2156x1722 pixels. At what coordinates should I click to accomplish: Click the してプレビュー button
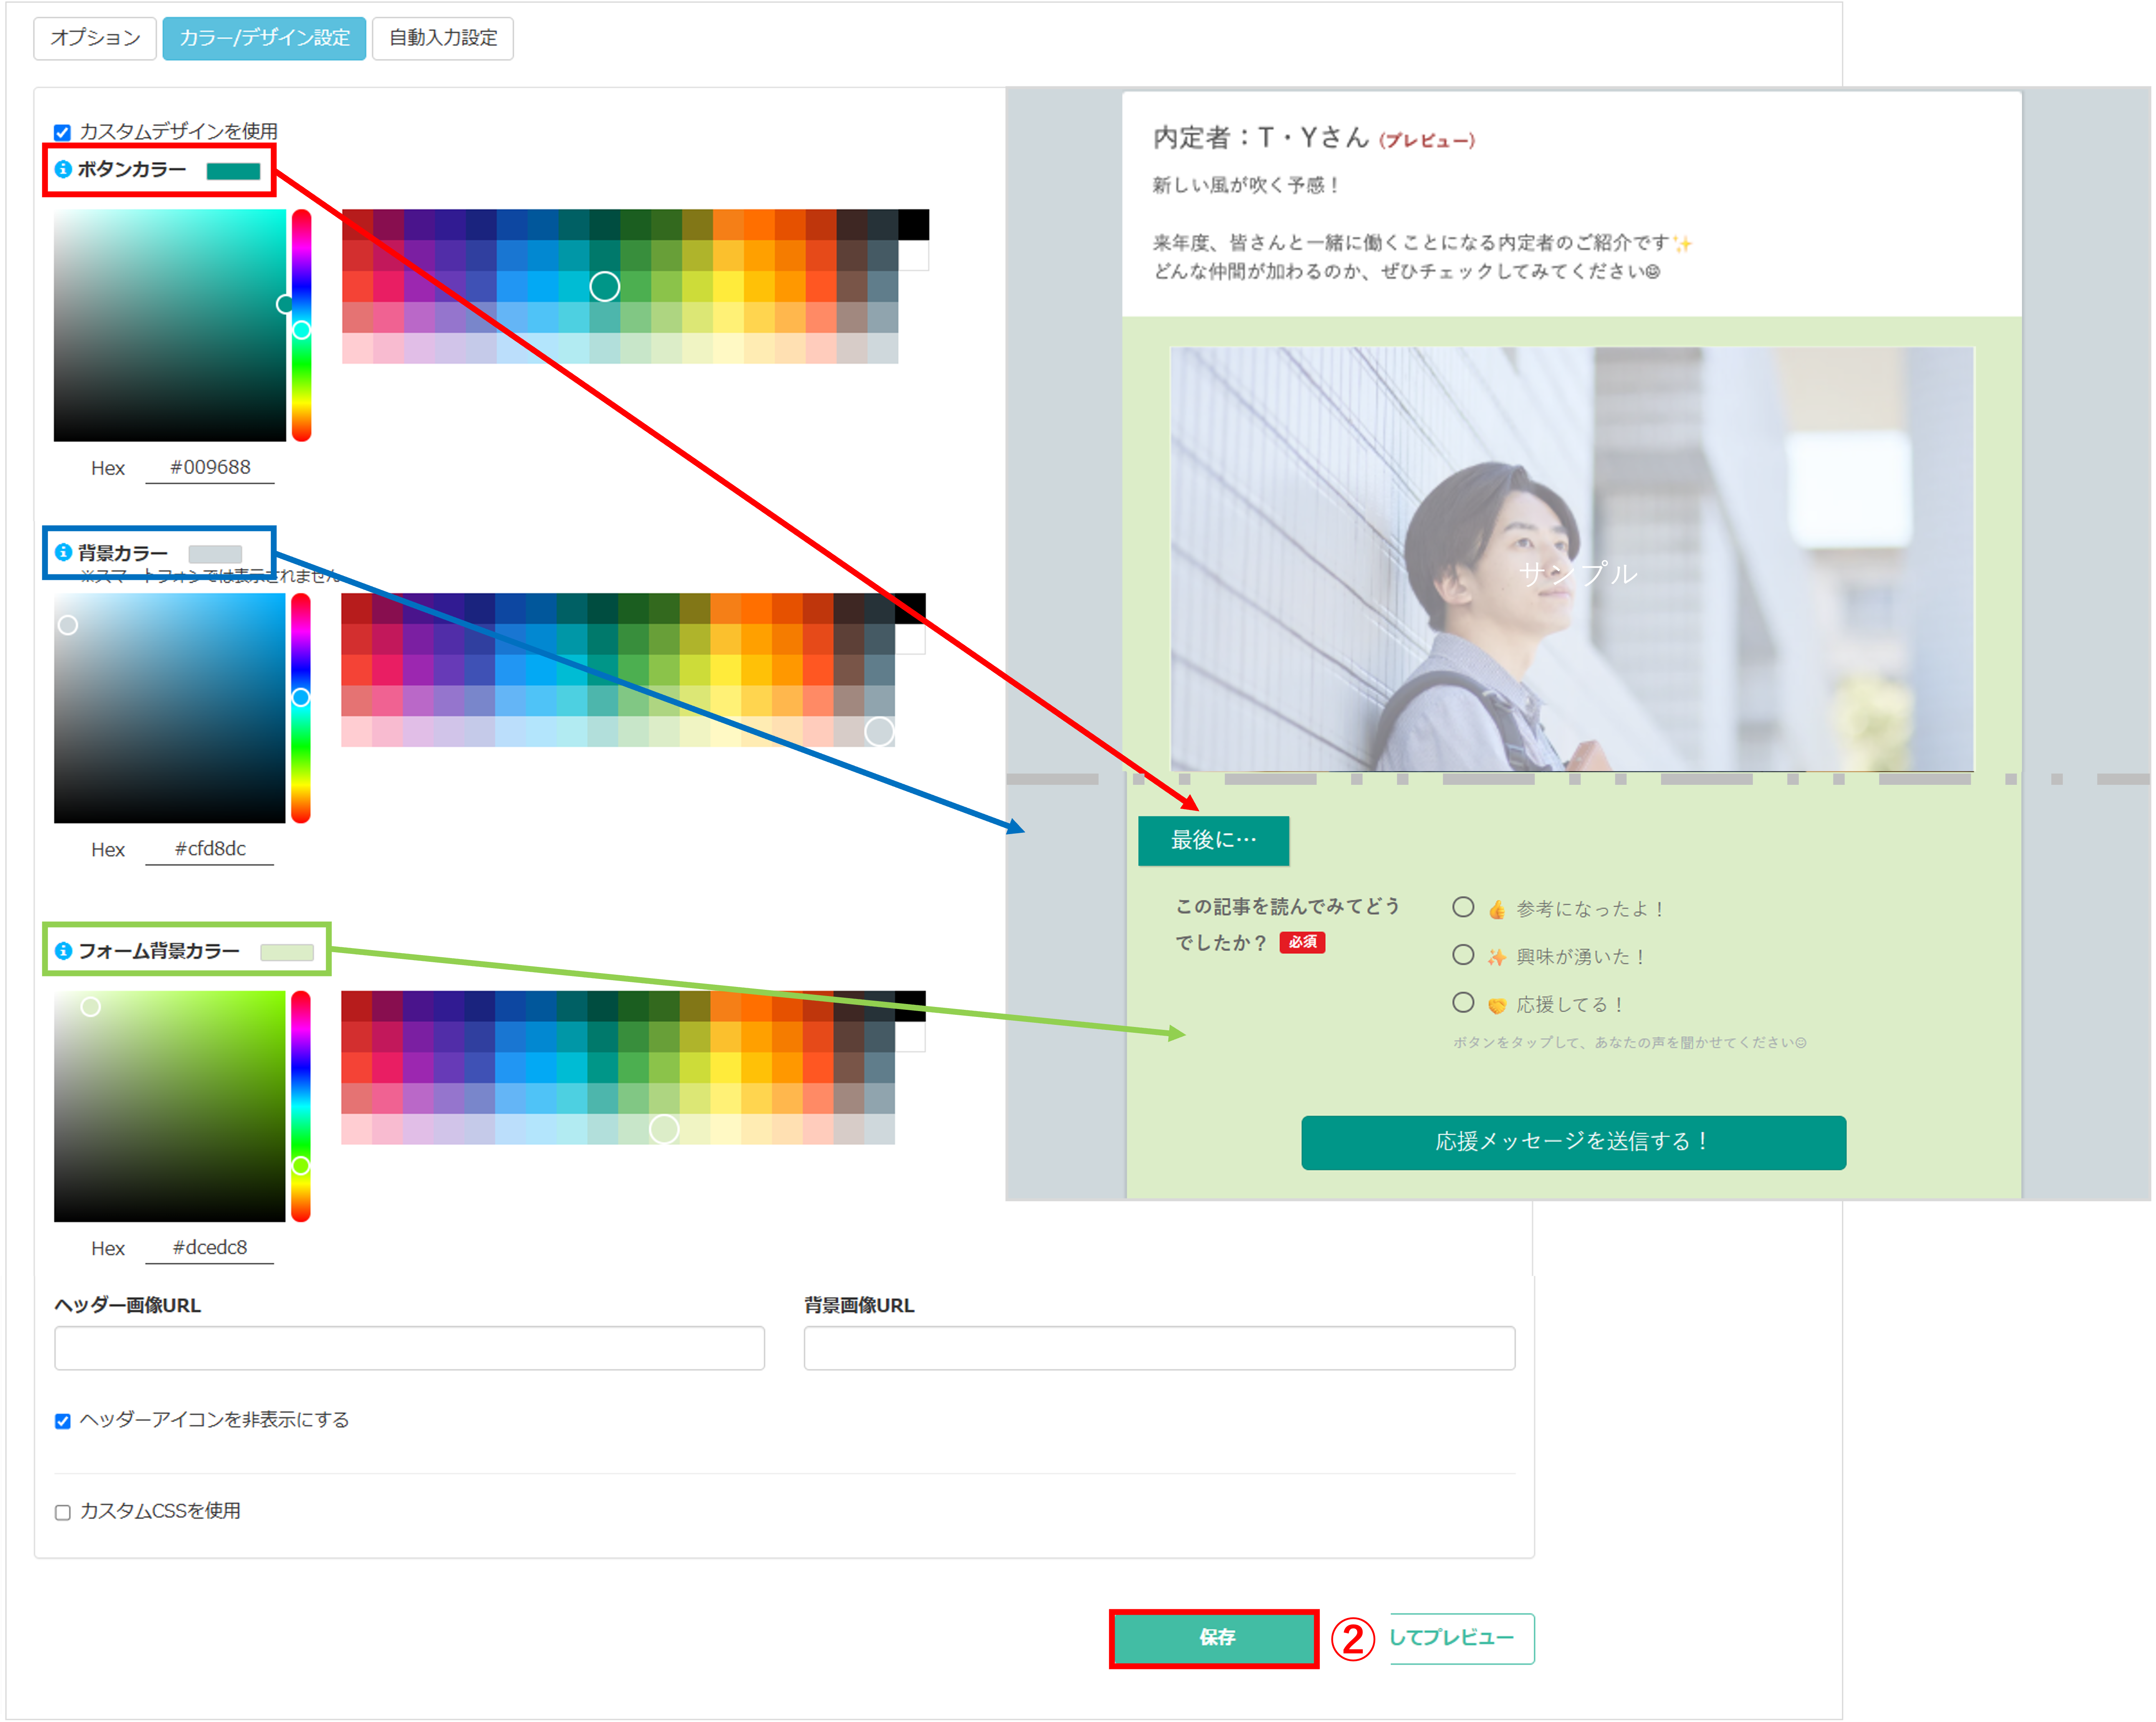(x=1460, y=1638)
